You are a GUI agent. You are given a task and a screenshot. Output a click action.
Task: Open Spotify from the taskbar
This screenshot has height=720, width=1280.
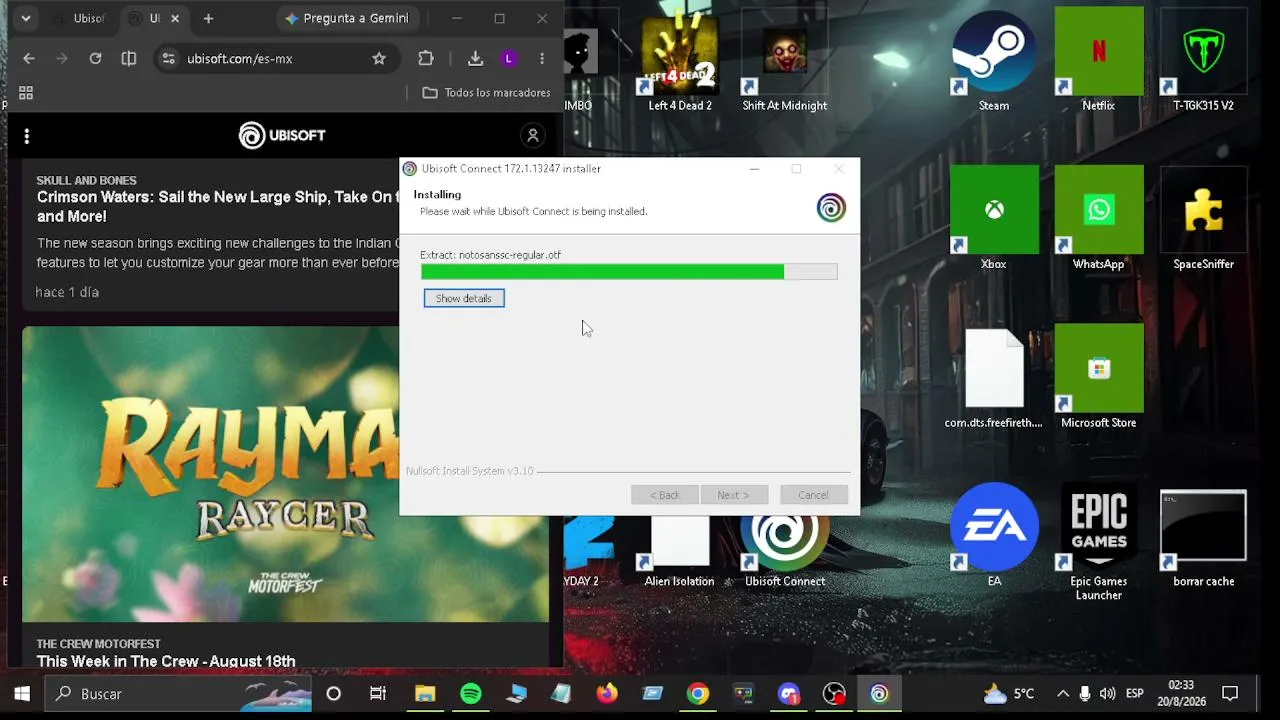471,694
